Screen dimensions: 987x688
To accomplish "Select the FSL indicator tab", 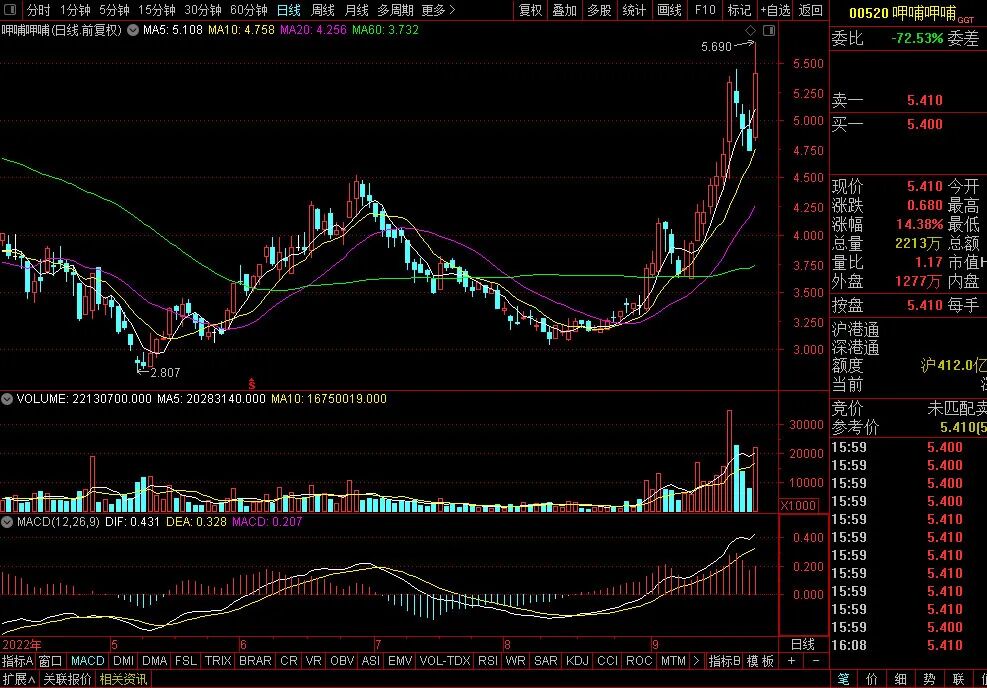I will [186, 661].
